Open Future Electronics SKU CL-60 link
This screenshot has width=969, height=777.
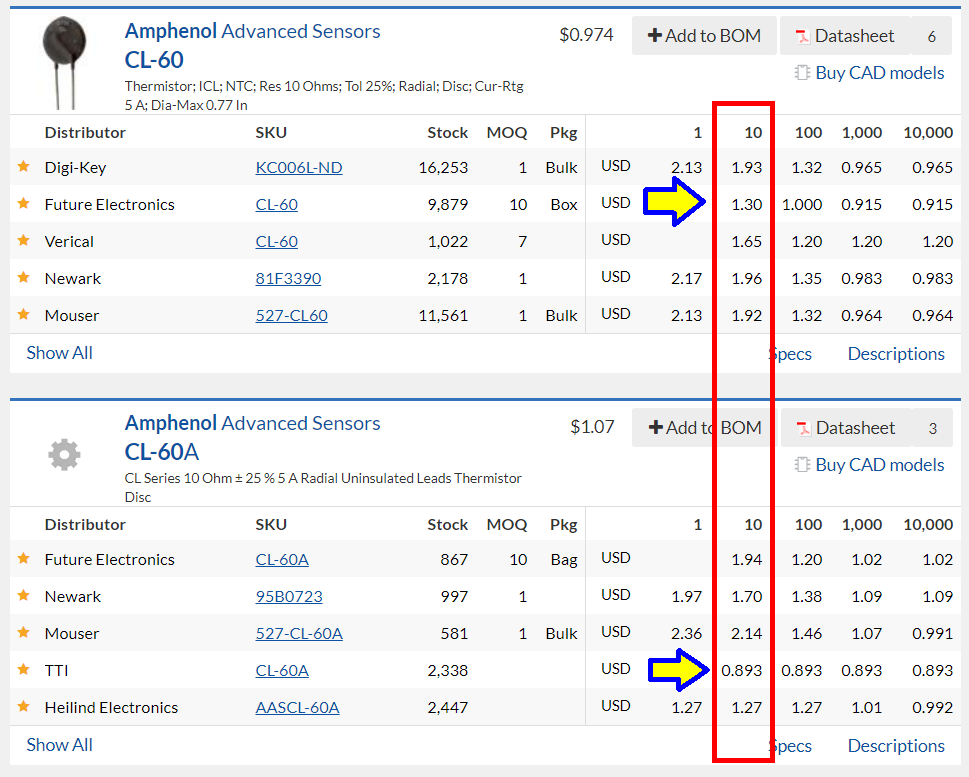[x=277, y=205]
